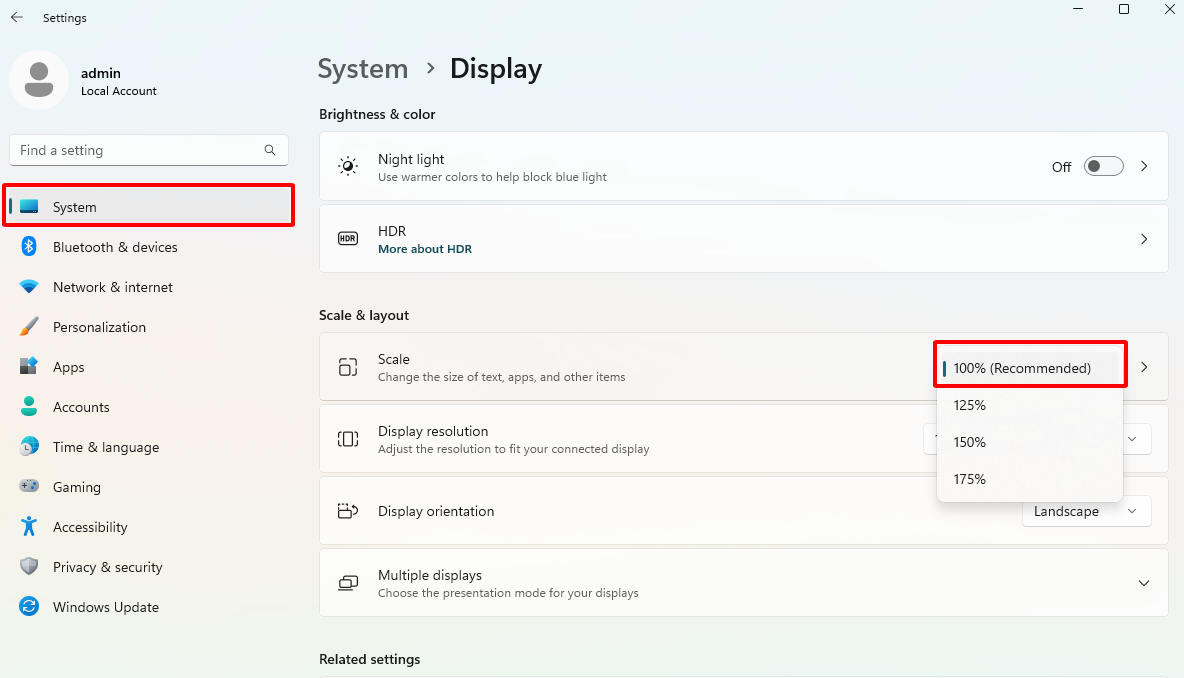Click the Display orientation icon
1184x678 pixels.
[347, 511]
